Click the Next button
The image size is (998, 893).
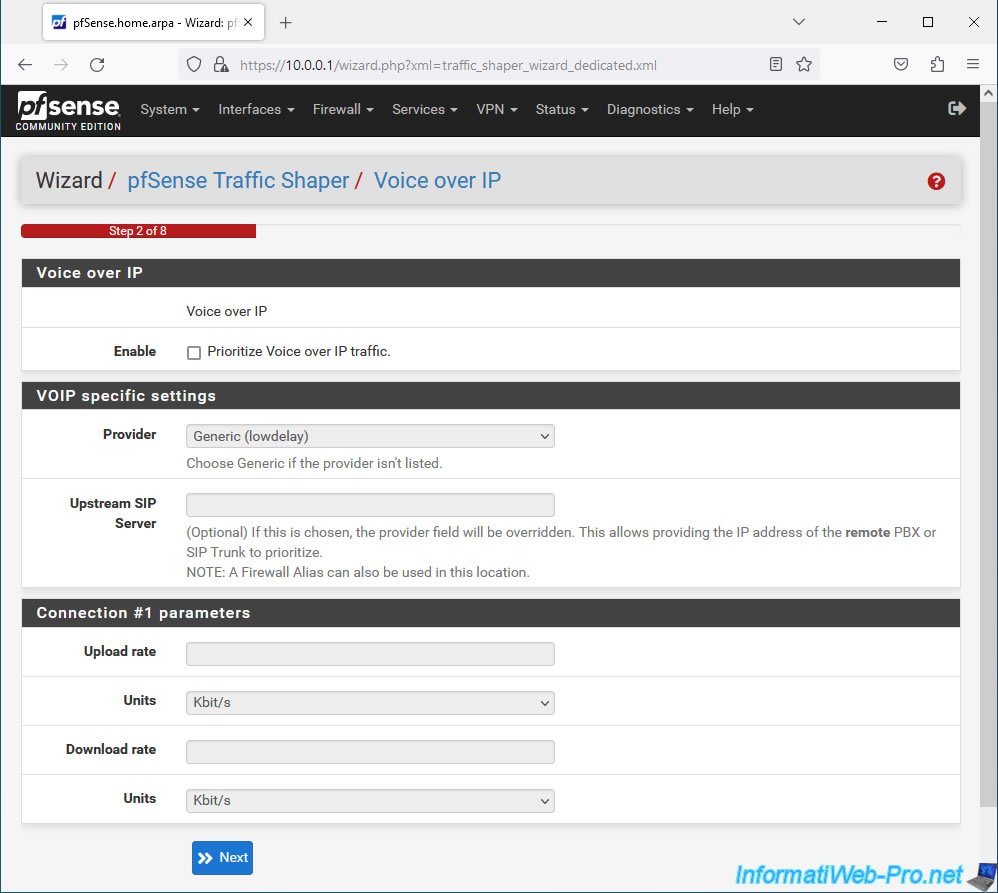tap(222, 857)
